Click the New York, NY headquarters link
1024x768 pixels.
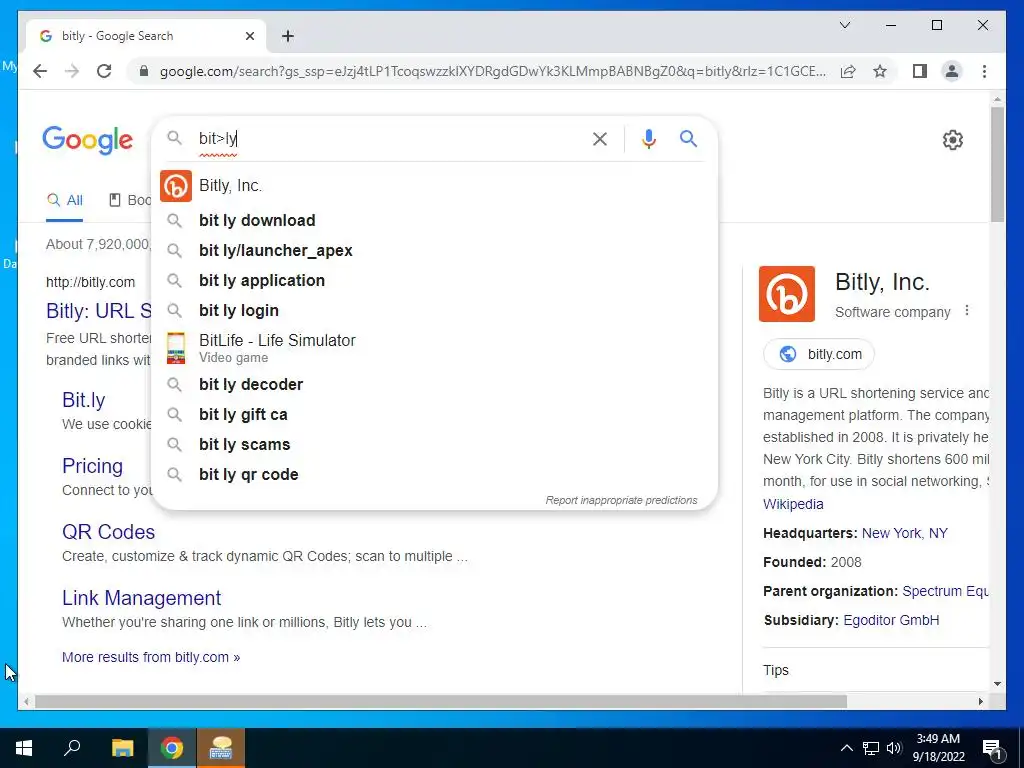[x=904, y=533]
